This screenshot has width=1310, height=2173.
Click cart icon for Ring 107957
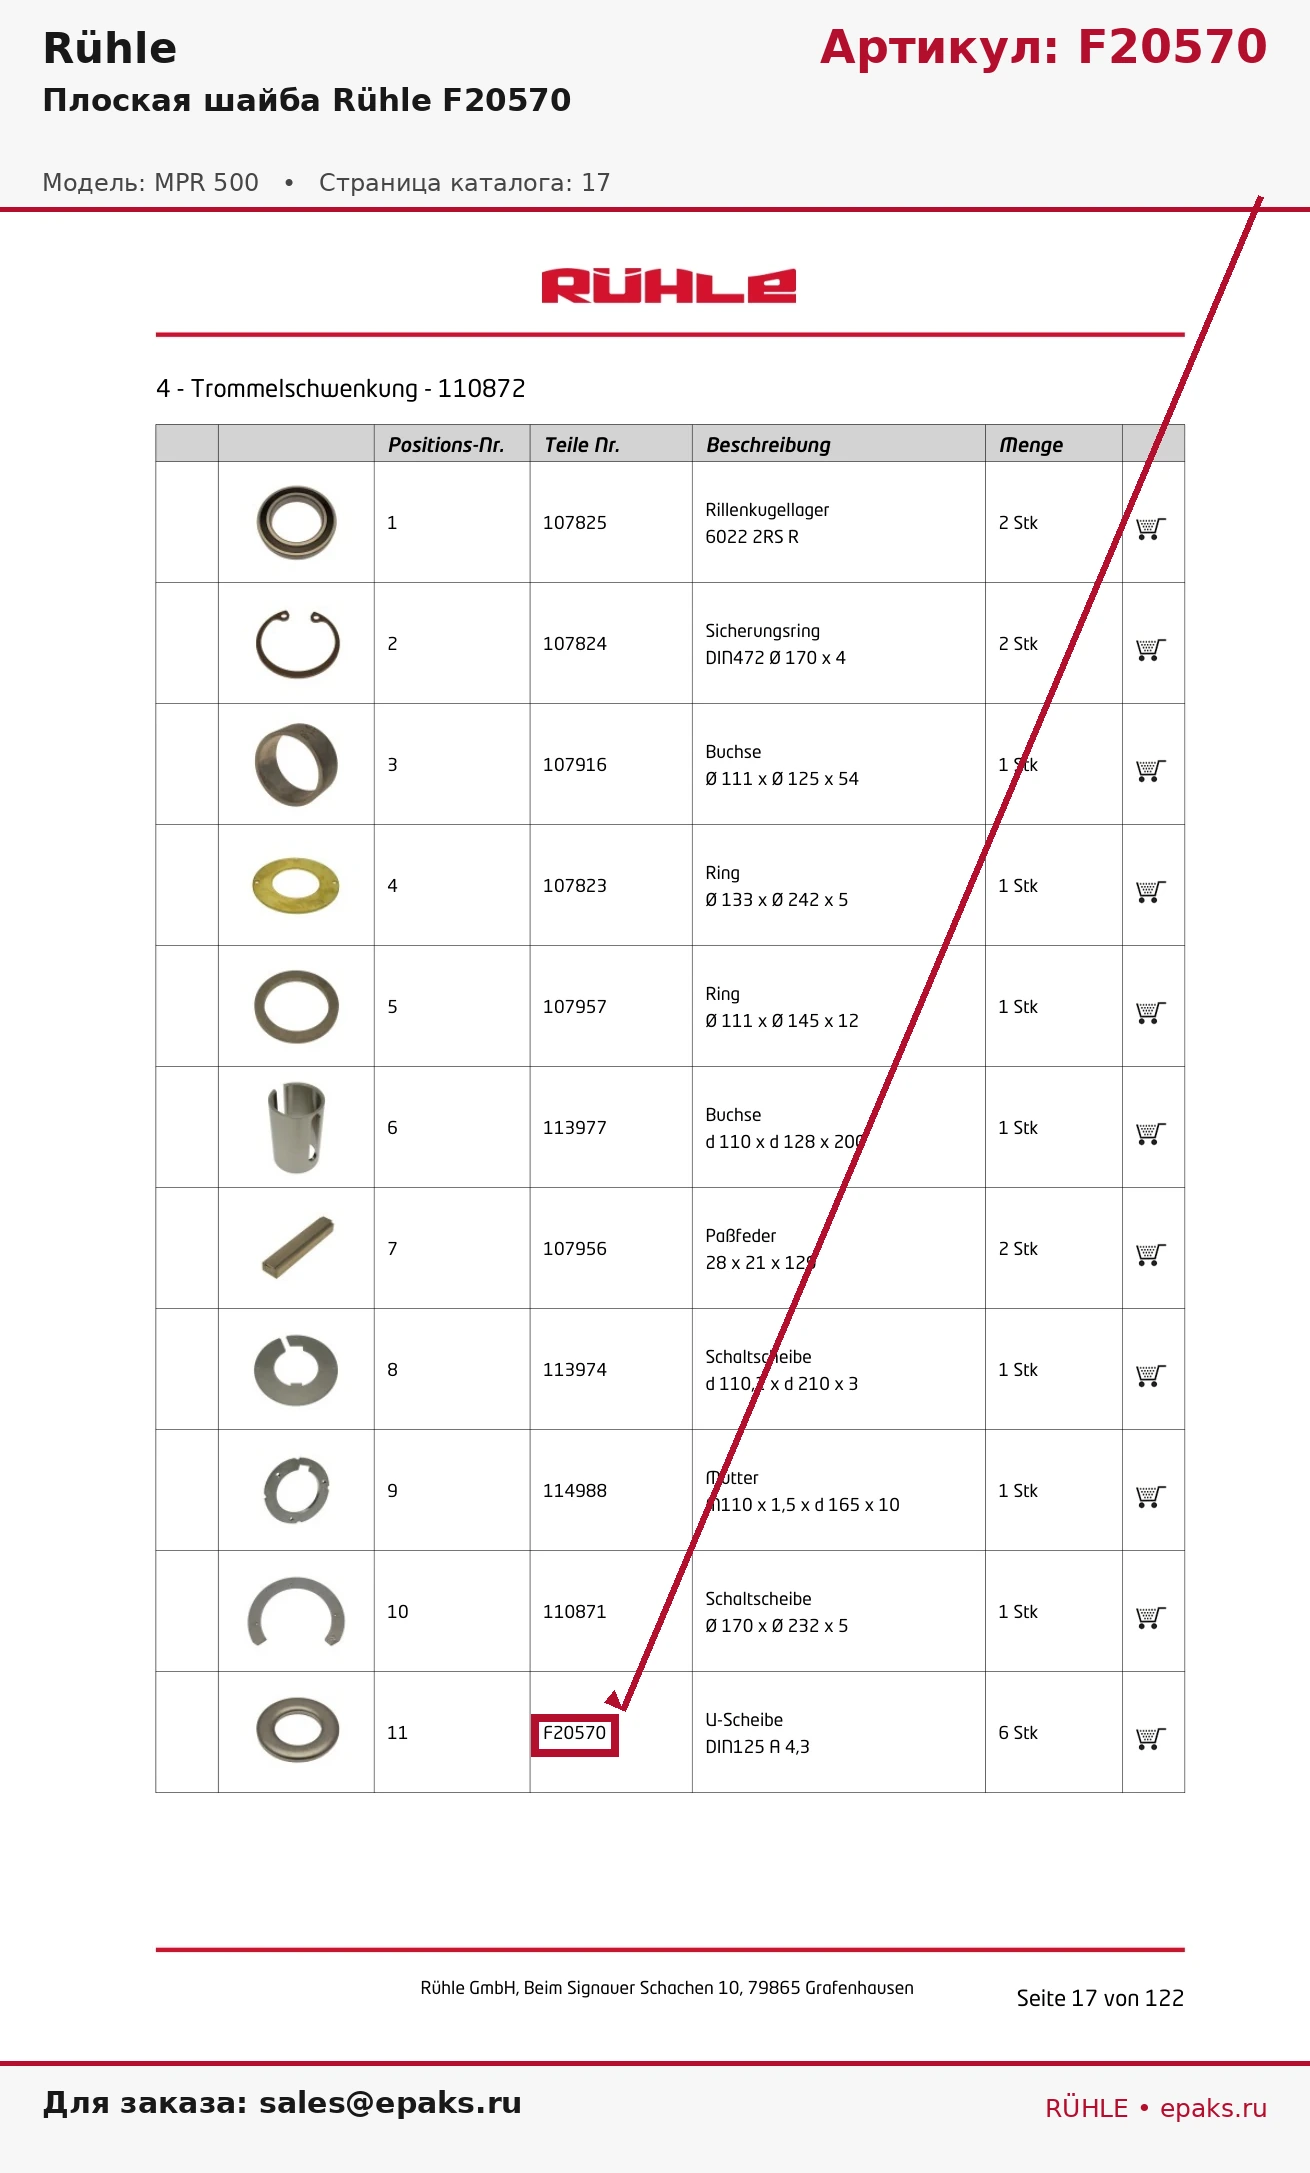pos(1151,1012)
